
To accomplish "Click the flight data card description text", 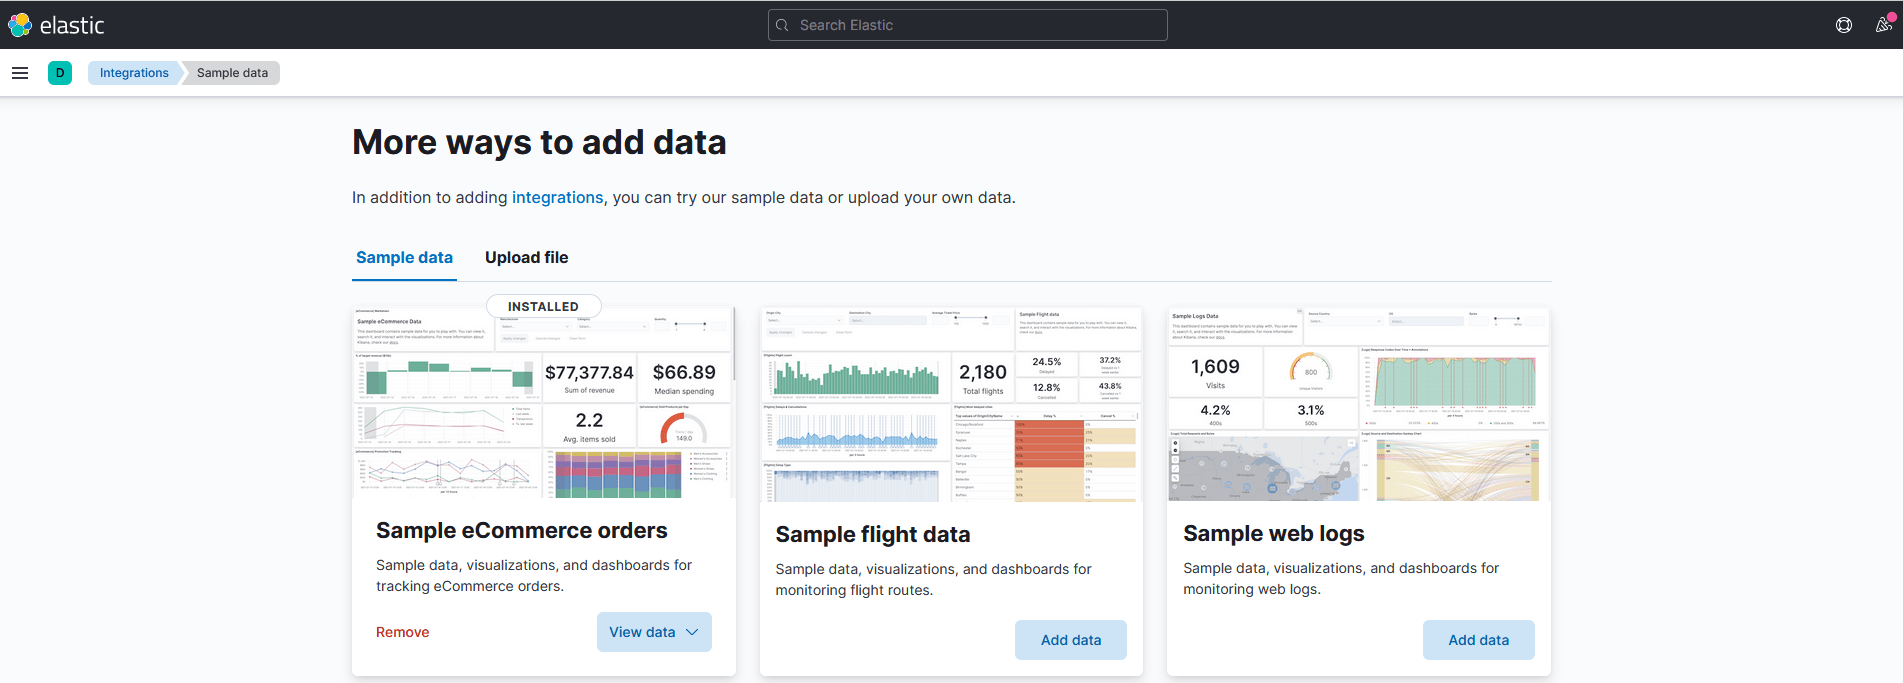I will click(x=934, y=580).
